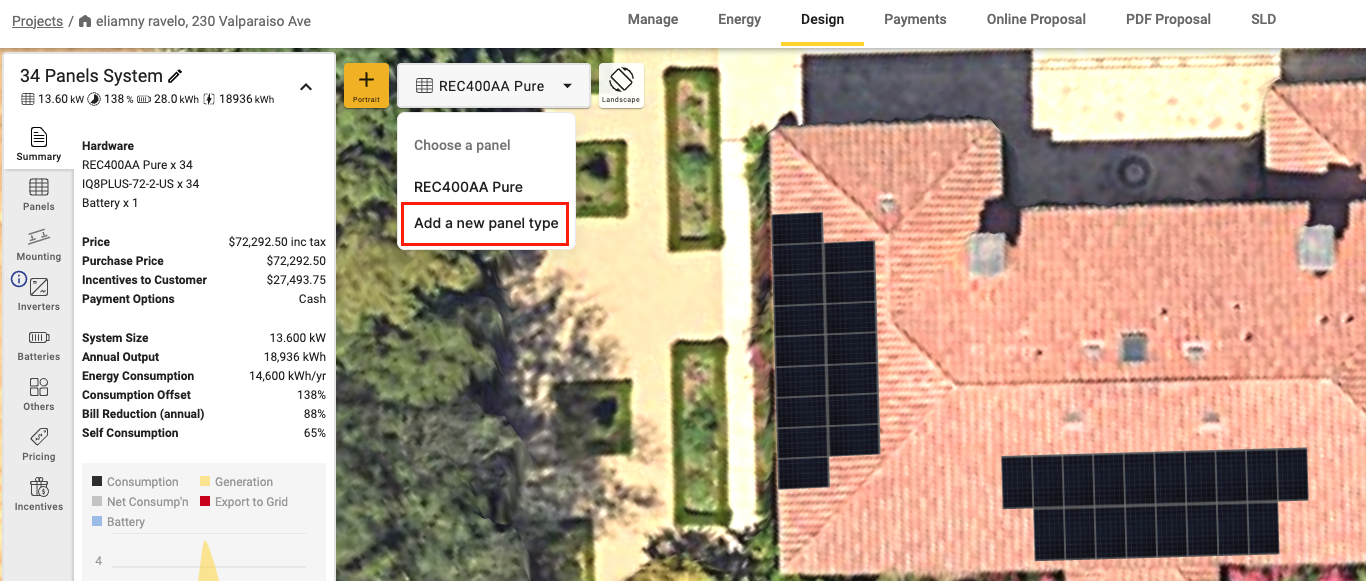Select the Design tab
The image size is (1366, 581).
pyautogui.click(x=822, y=20)
